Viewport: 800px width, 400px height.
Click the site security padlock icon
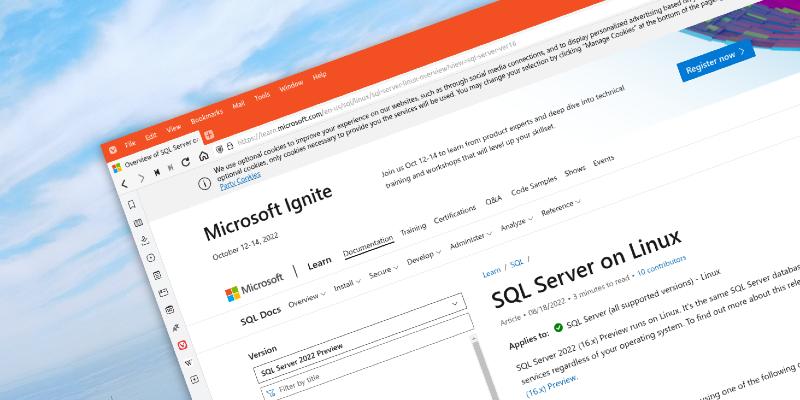[230, 146]
